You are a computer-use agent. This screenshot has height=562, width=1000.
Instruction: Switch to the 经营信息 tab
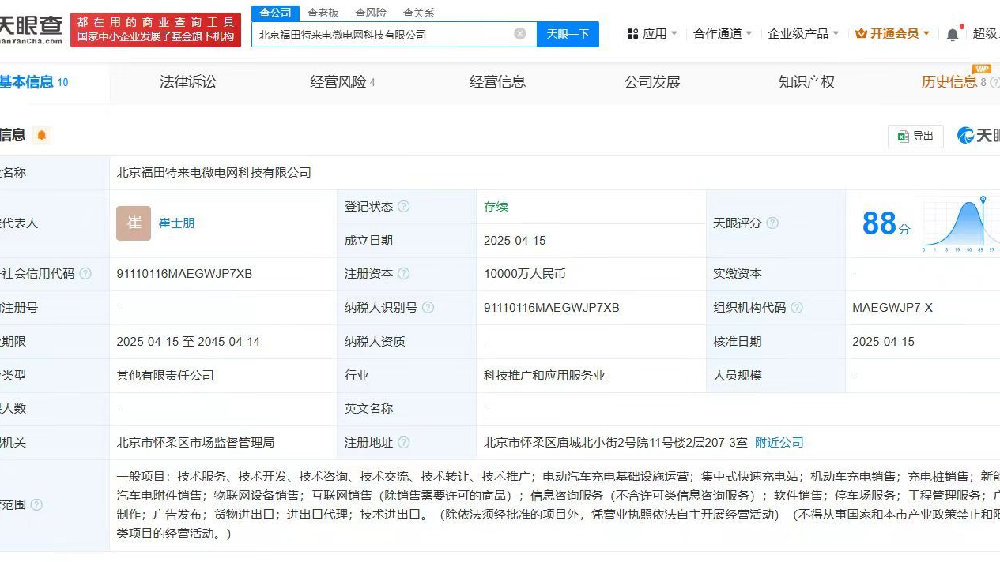point(497,82)
